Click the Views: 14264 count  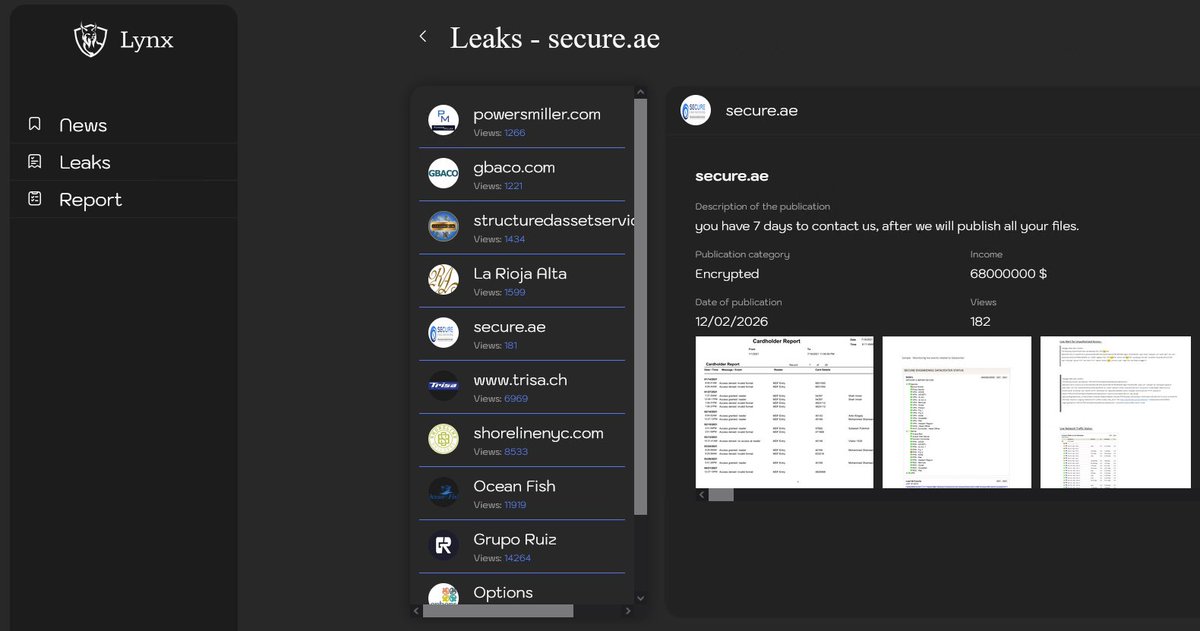pyautogui.click(x=502, y=558)
